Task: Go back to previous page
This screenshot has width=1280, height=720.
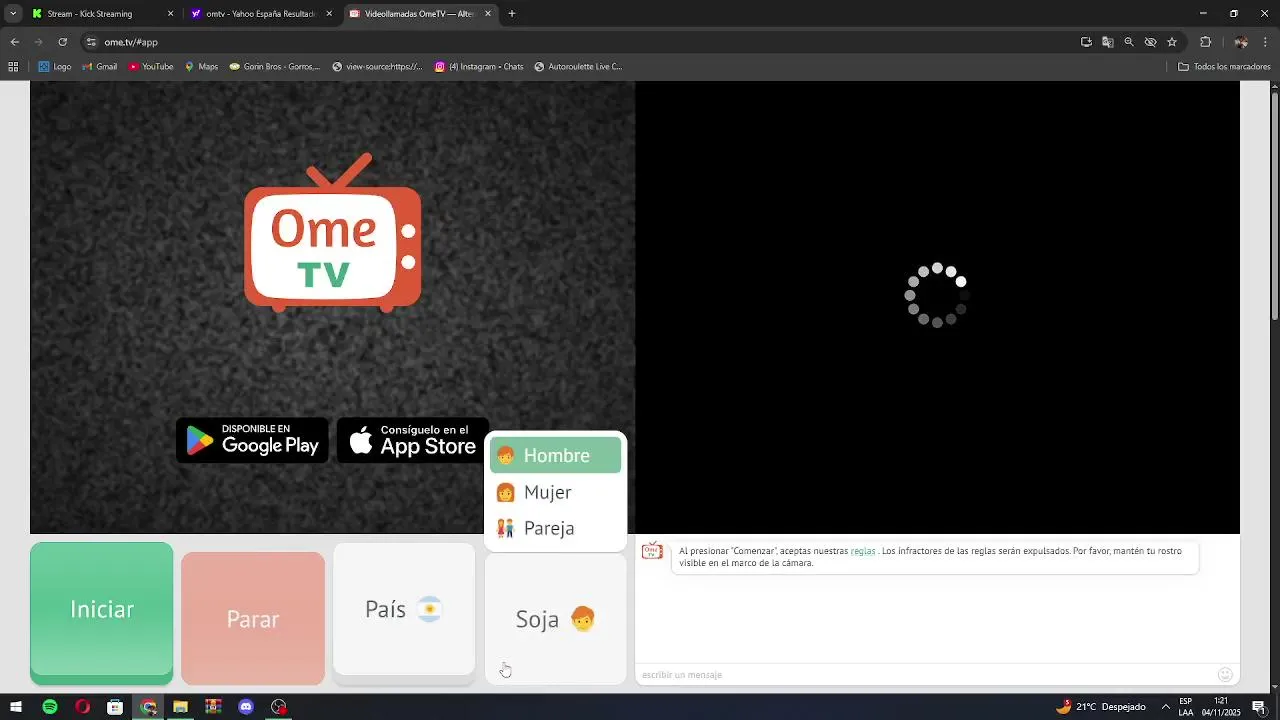Action: point(14,42)
